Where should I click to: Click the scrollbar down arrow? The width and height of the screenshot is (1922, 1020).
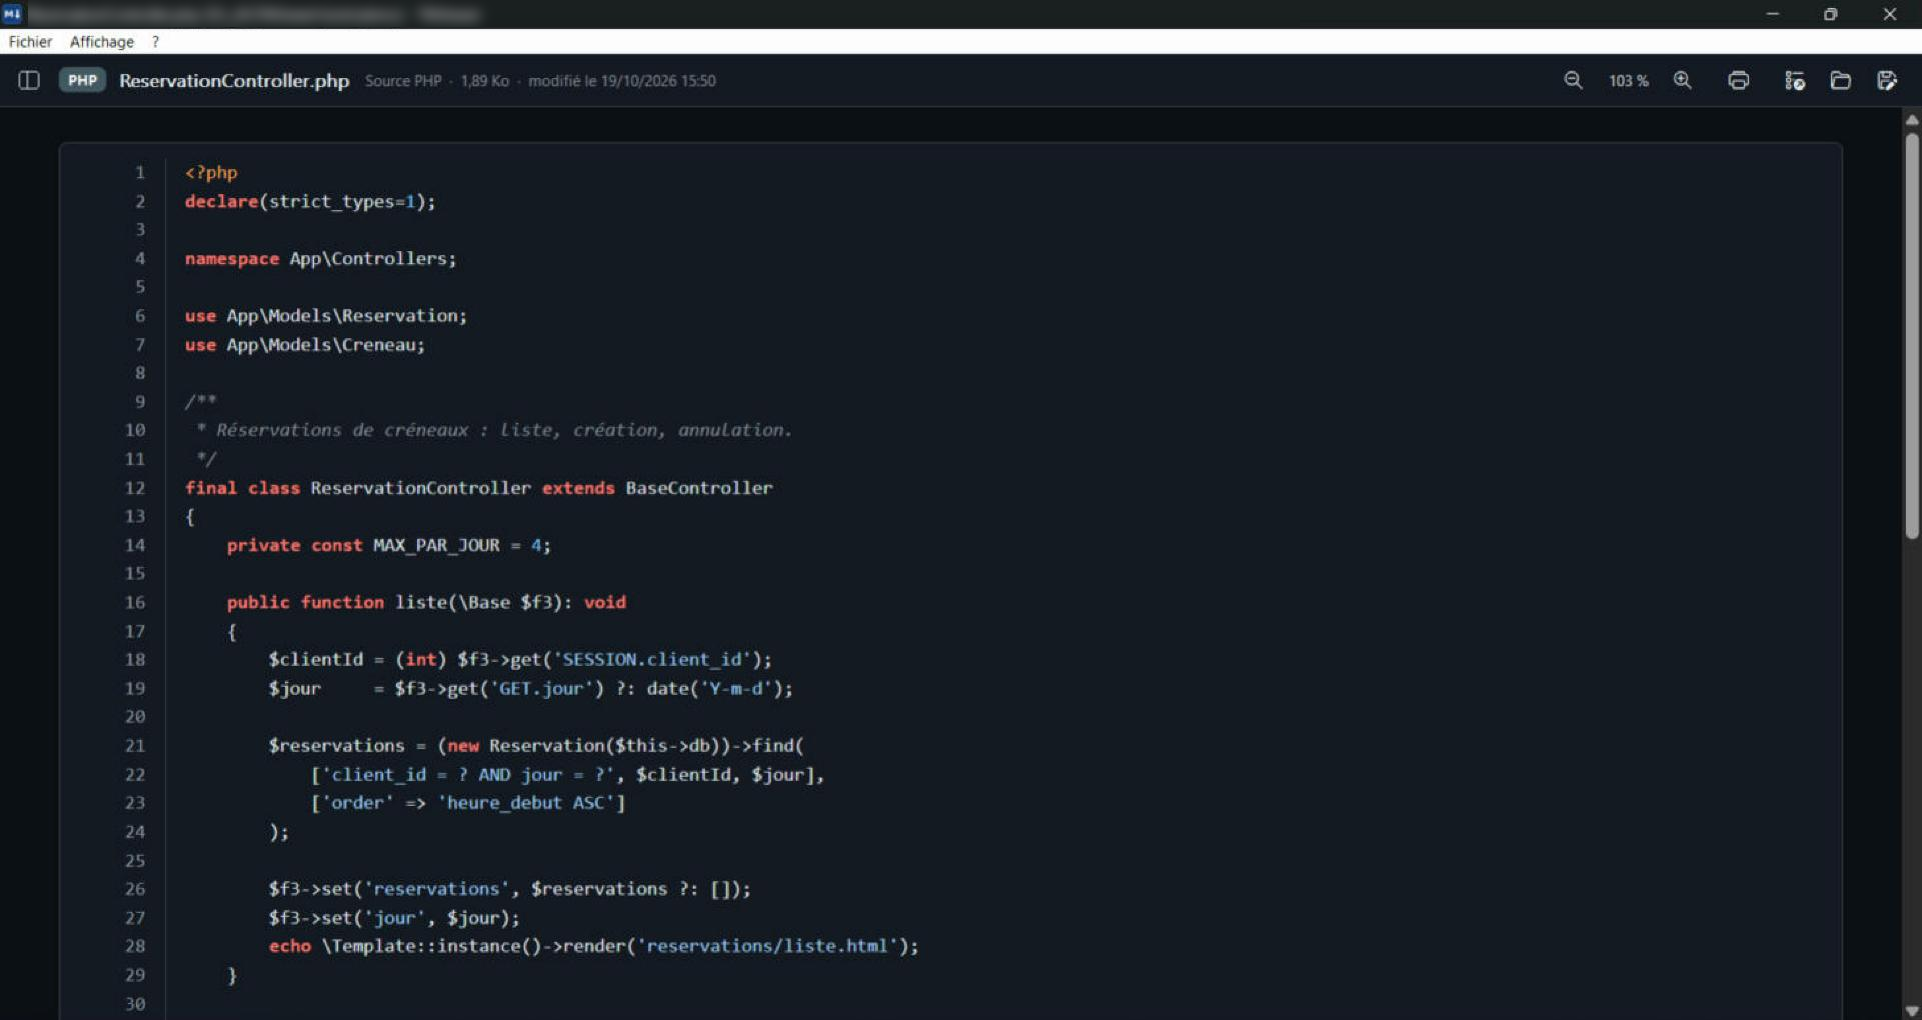click(x=1912, y=1010)
